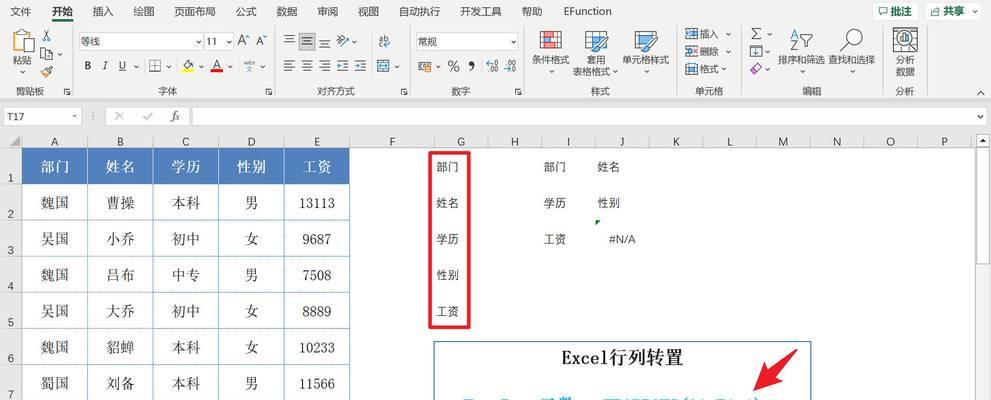Apply the cell borders icon
991x400 pixels.
(155, 66)
